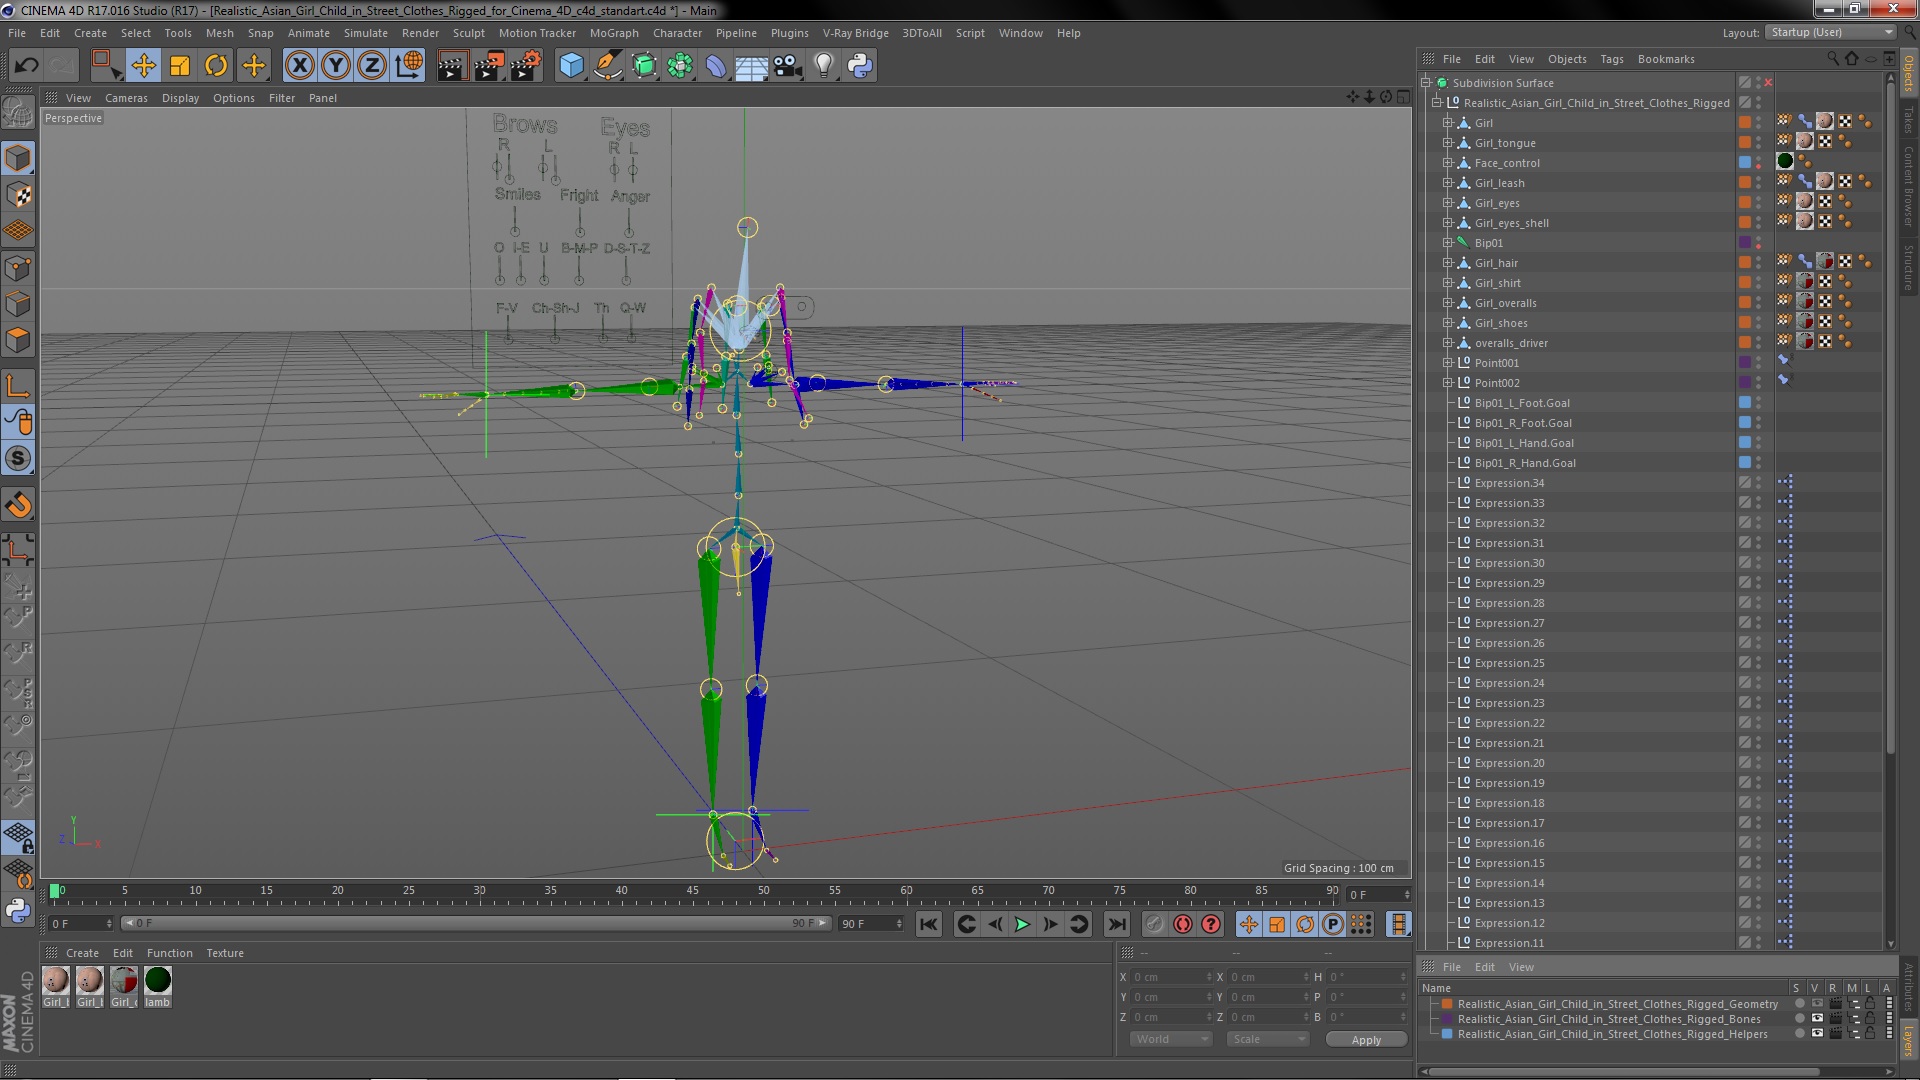Click the X position coordinate field
Image resolution: width=1920 pixels, height=1080 pixels.
pos(1170,977)
